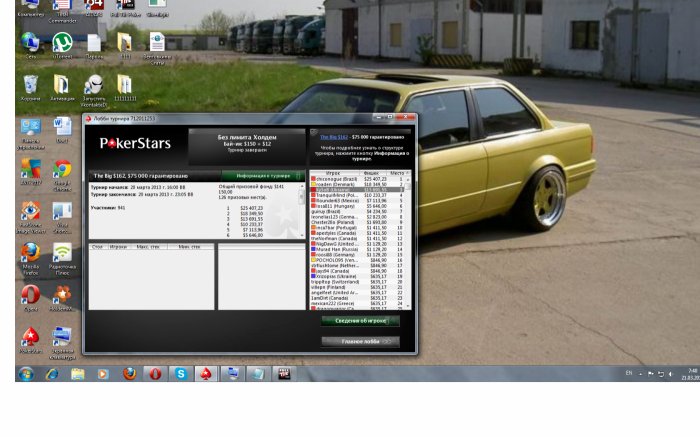Screen dimensions: 700x437
Task: Open uTorrent desktop icon
Action: click(x=62, y=43)
